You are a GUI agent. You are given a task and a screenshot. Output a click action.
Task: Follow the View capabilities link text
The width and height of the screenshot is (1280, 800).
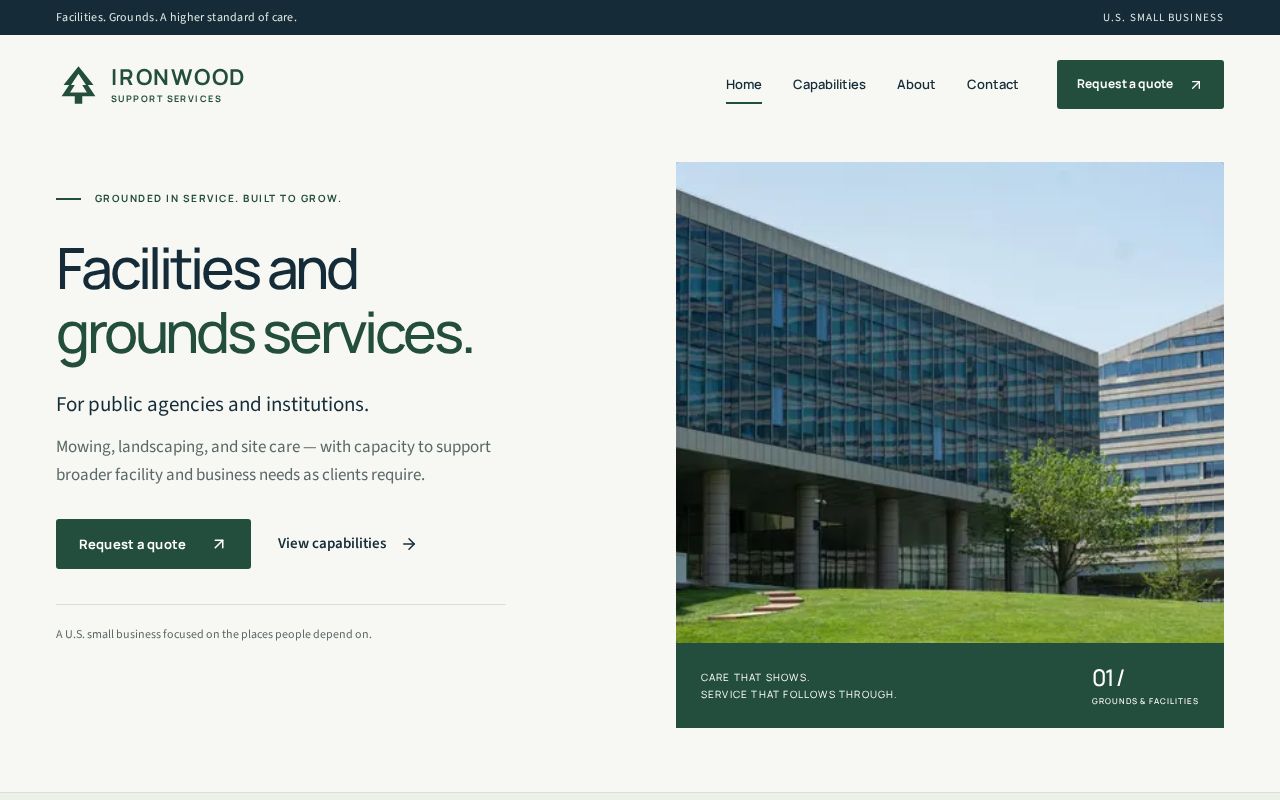point(332,543)
